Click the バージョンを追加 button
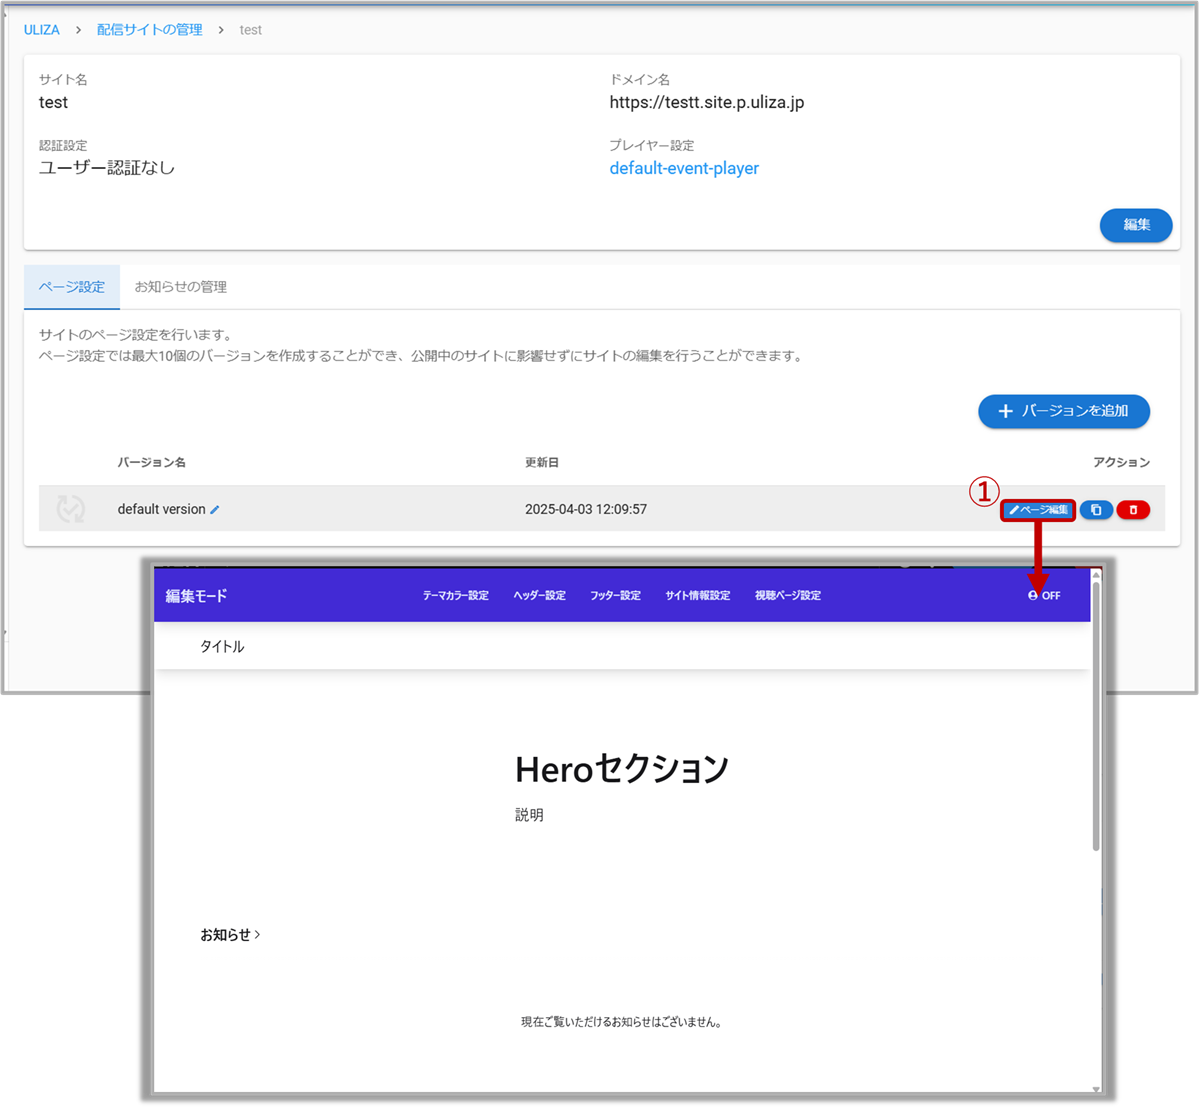This screenshot has height=1108, width=1199. click(x=1064, y=411)
